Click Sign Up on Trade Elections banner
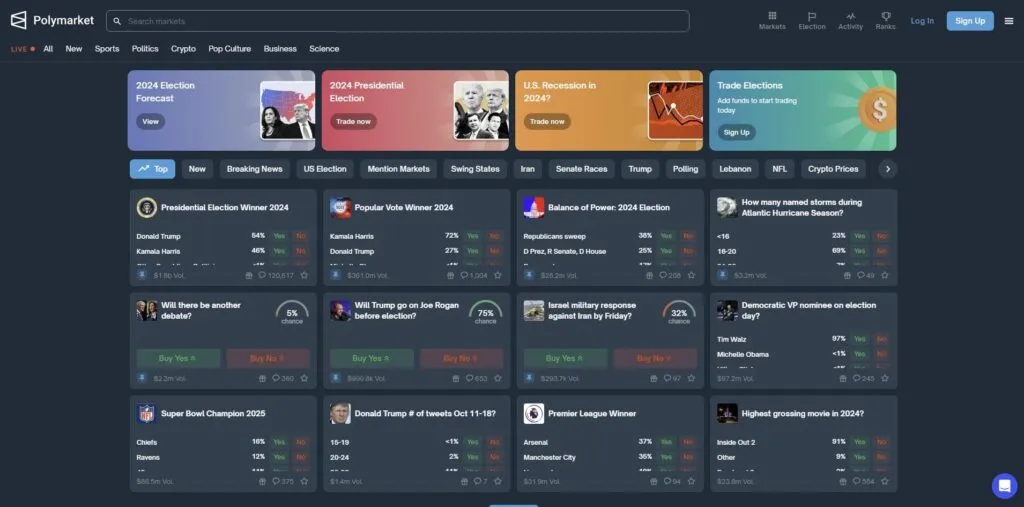The width and height of the screenshot is (1024, 507). [737, 132]
